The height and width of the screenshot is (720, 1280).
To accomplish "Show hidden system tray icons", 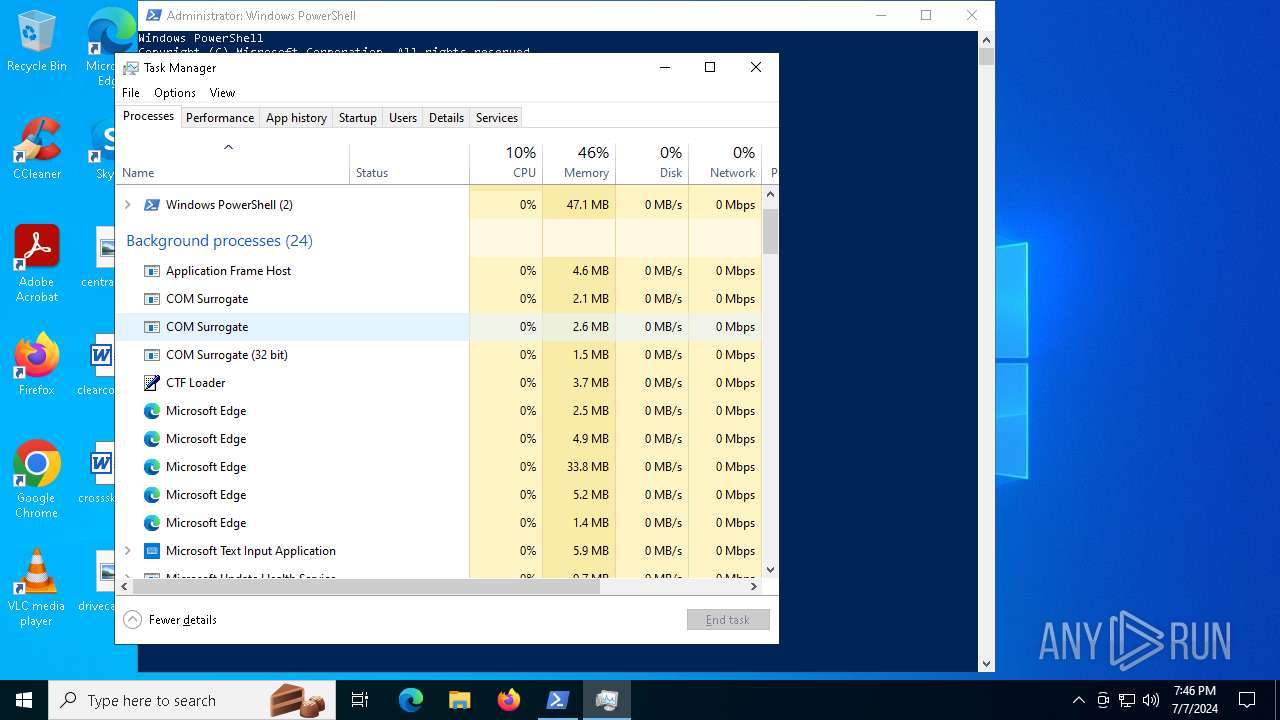I will 1078,700.
